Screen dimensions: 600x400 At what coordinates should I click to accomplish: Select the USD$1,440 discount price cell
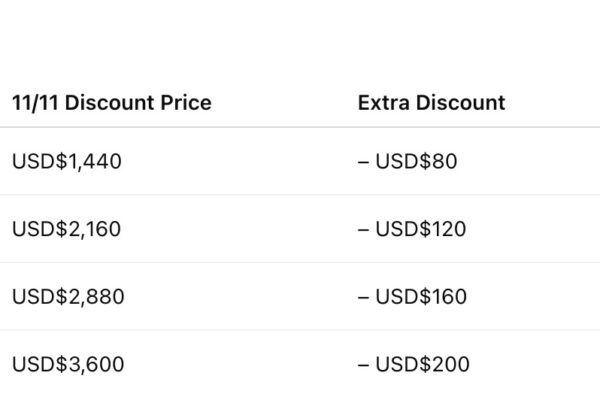(x=67, y=161)
